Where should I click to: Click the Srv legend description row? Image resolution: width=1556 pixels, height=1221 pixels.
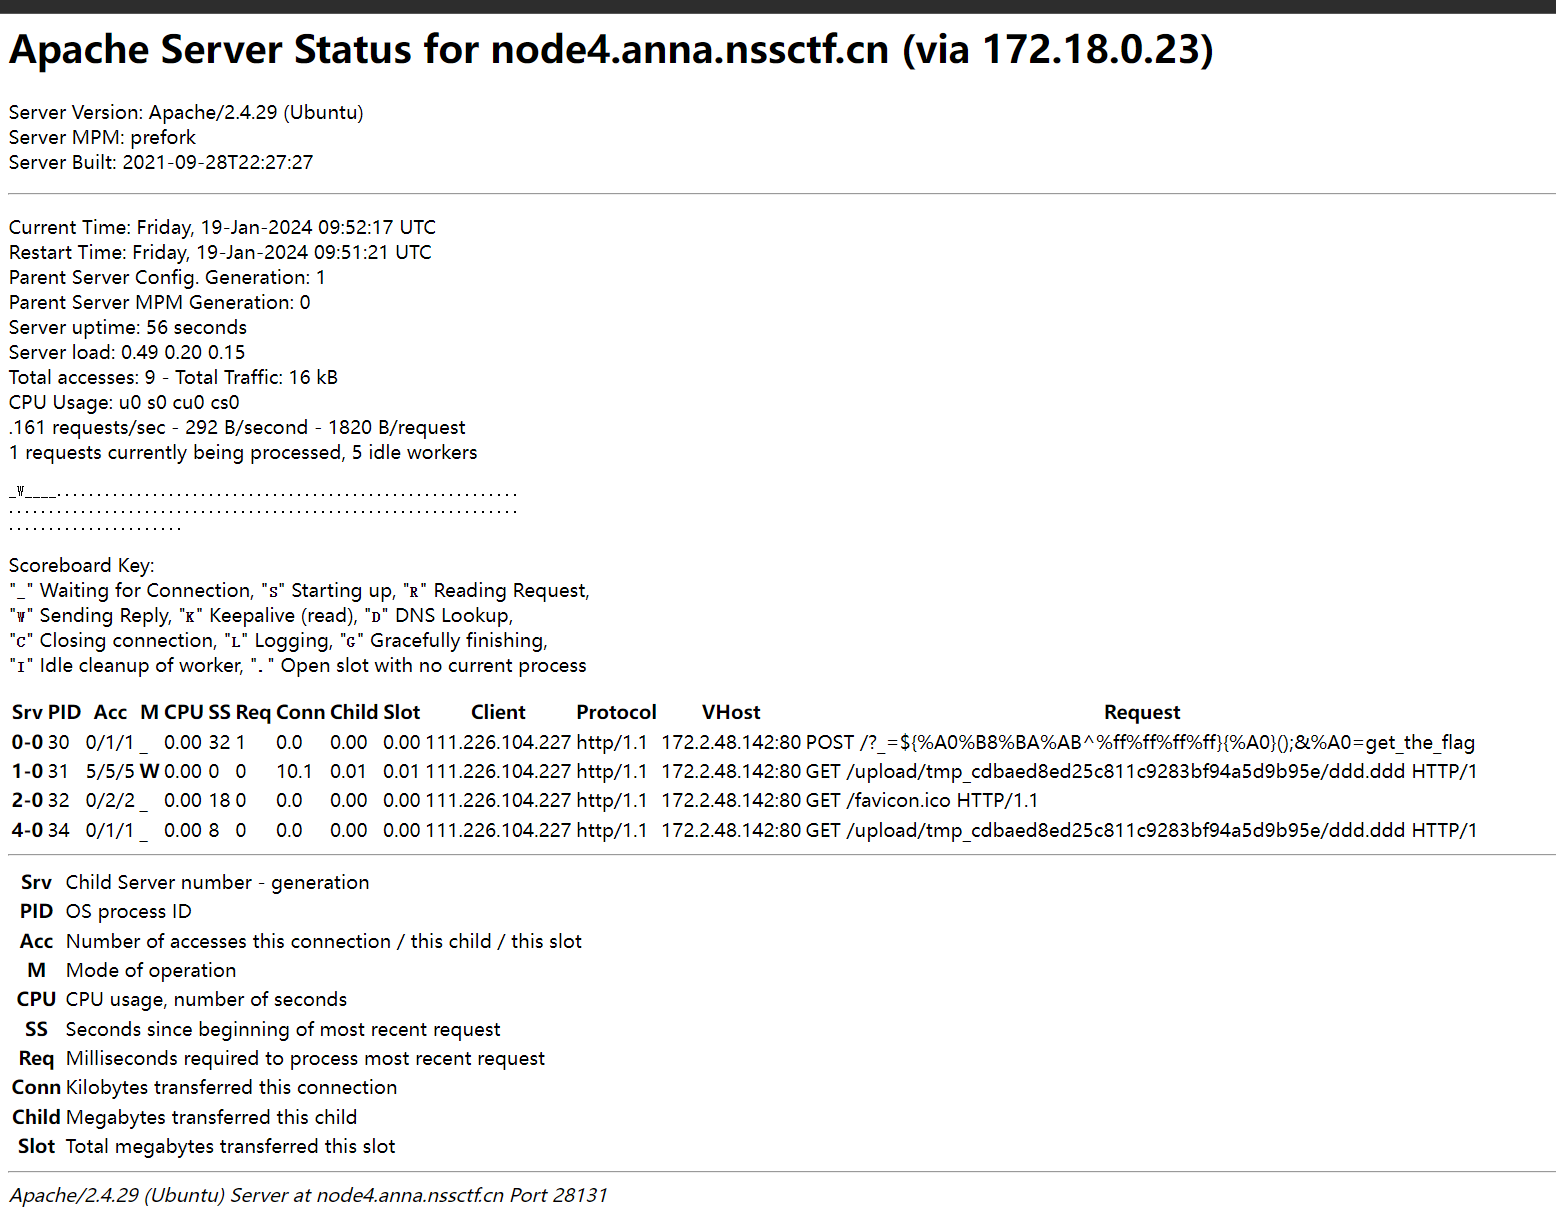tap(195, 882)
